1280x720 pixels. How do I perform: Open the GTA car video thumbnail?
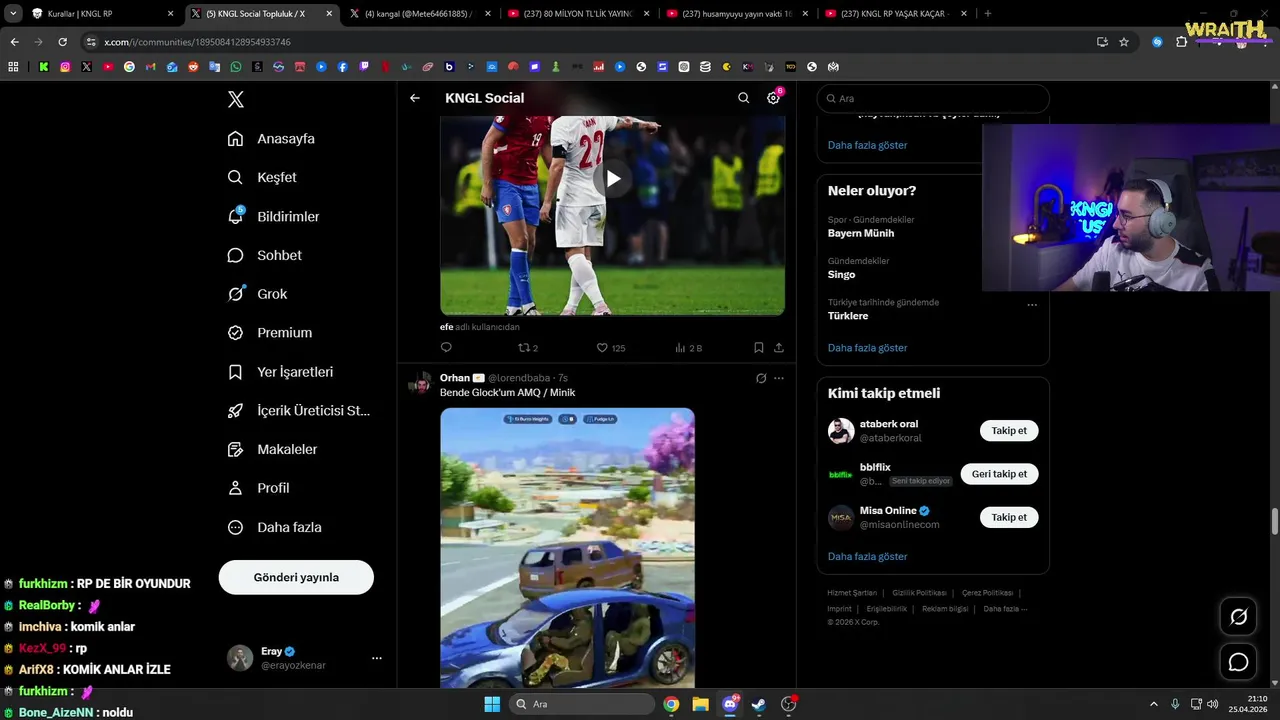pos(567,548)
